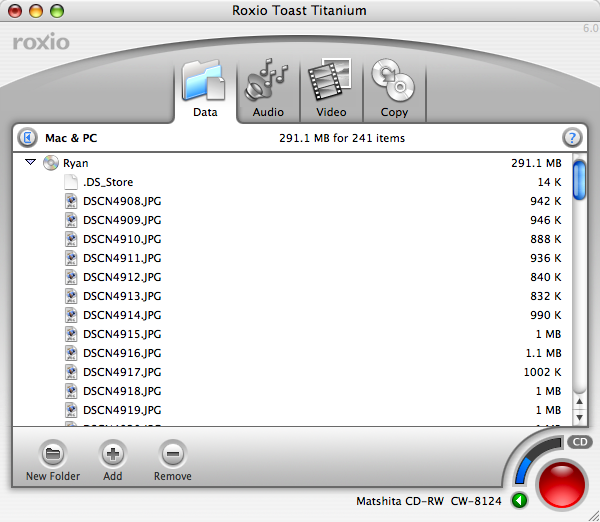Image resolution: width=600 pixels, height=522 pixels.
Task: Click the 1.1 MB size value
Action: (543, 354)
